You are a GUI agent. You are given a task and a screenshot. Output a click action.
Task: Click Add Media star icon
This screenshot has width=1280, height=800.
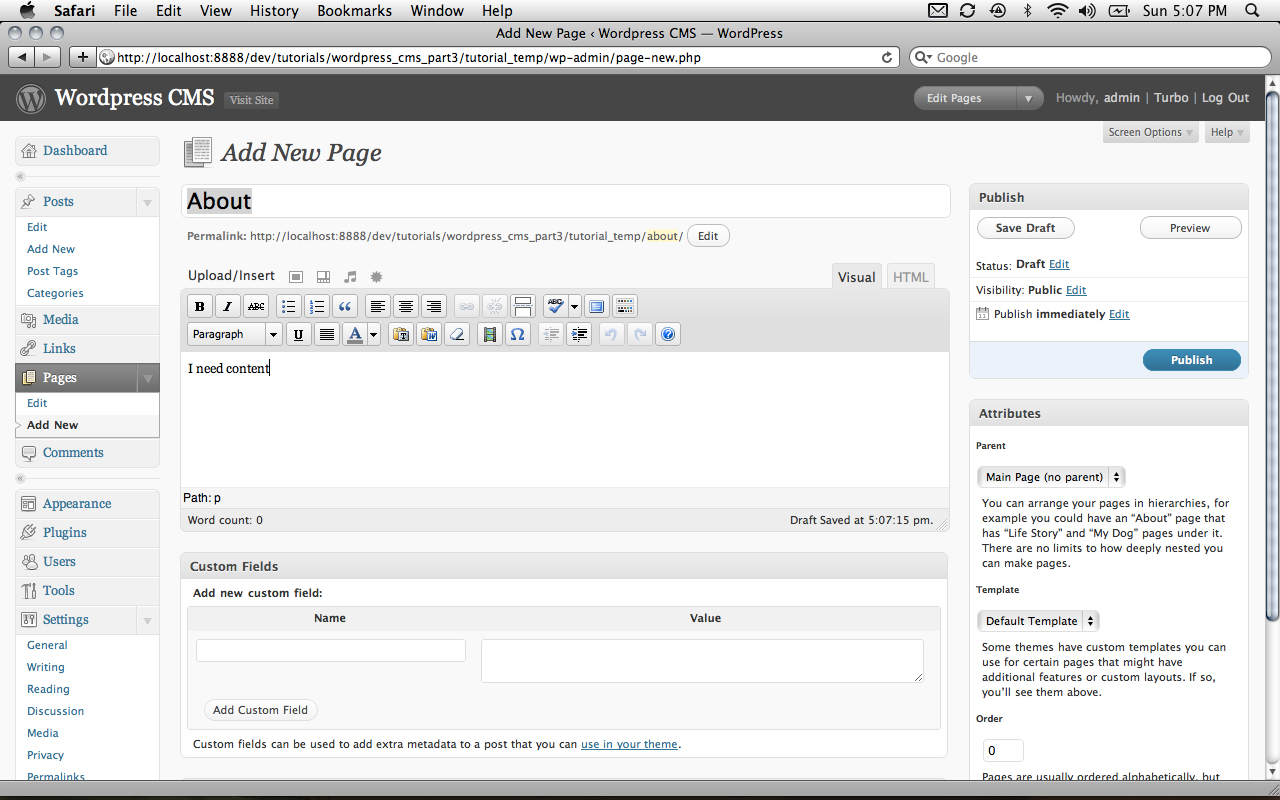(376, 277)
